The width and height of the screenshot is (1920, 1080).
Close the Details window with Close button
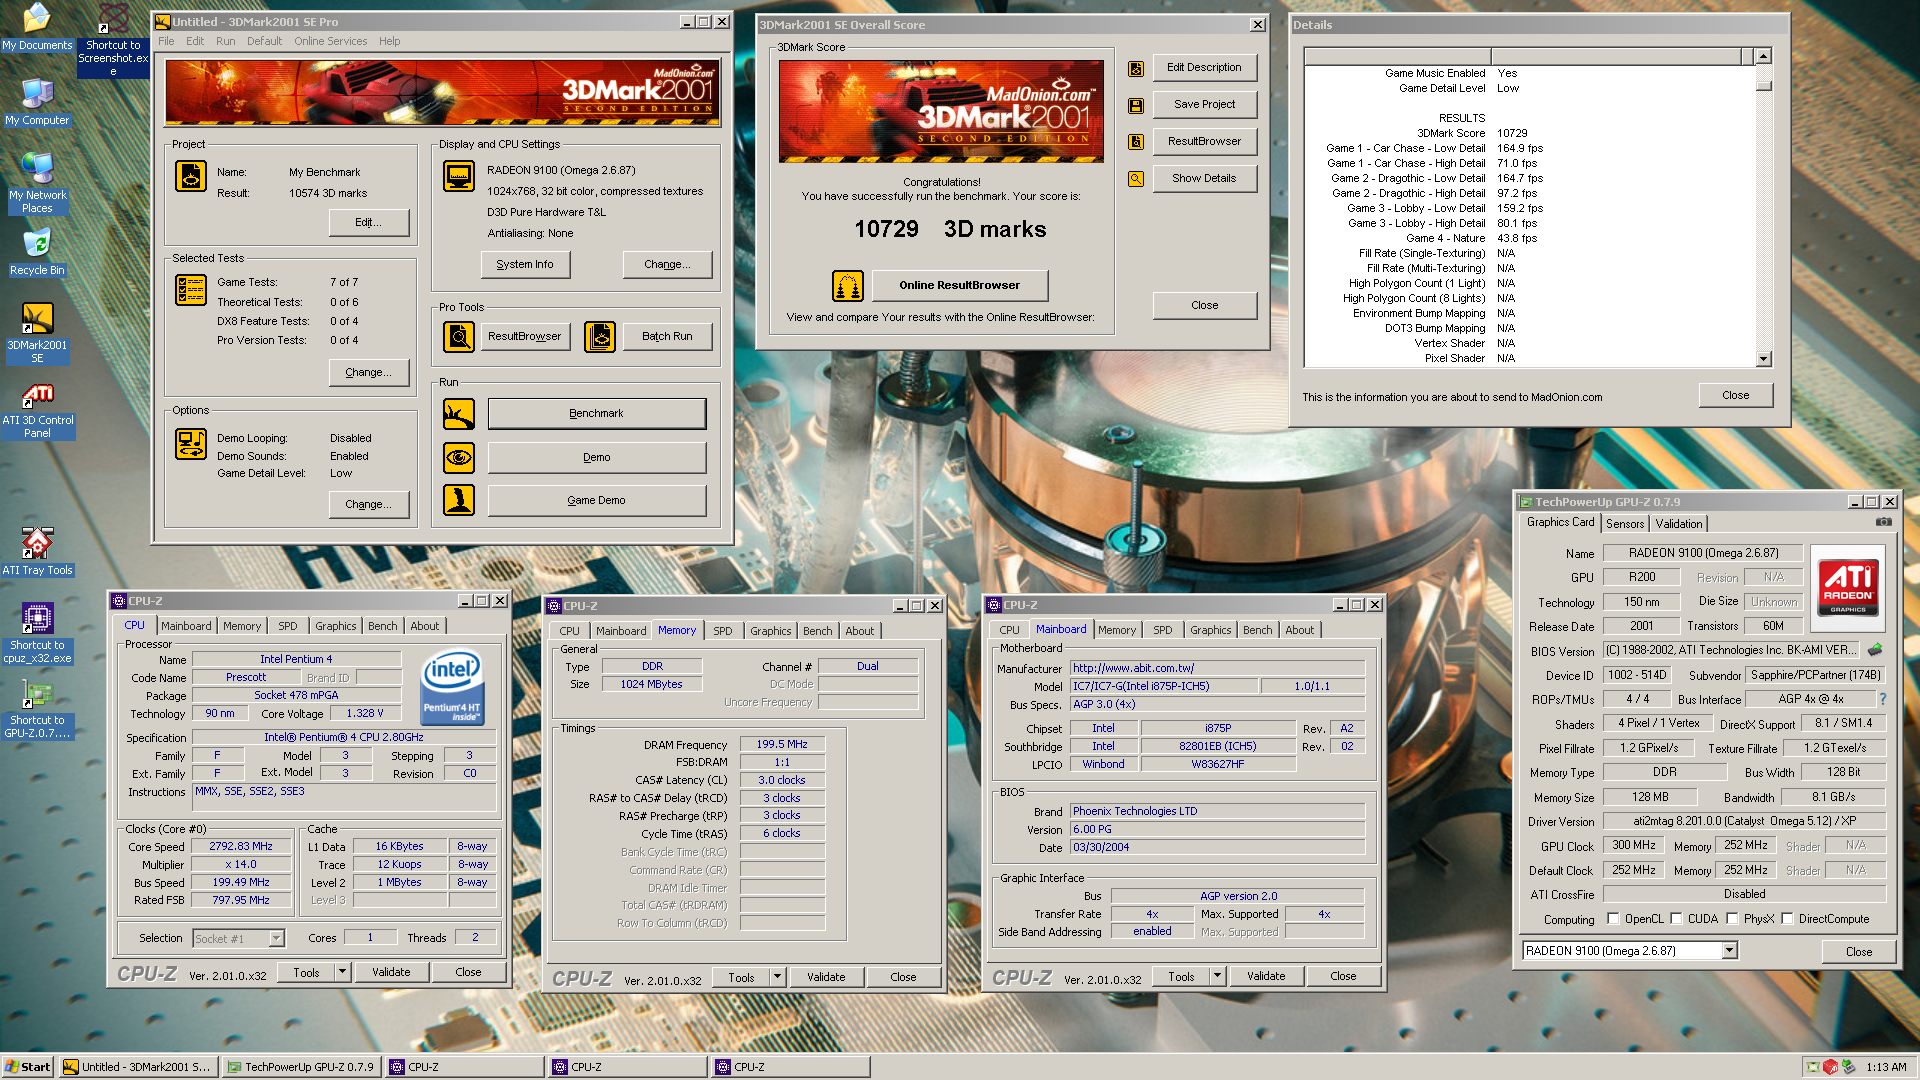click(x=1736, y=395)
